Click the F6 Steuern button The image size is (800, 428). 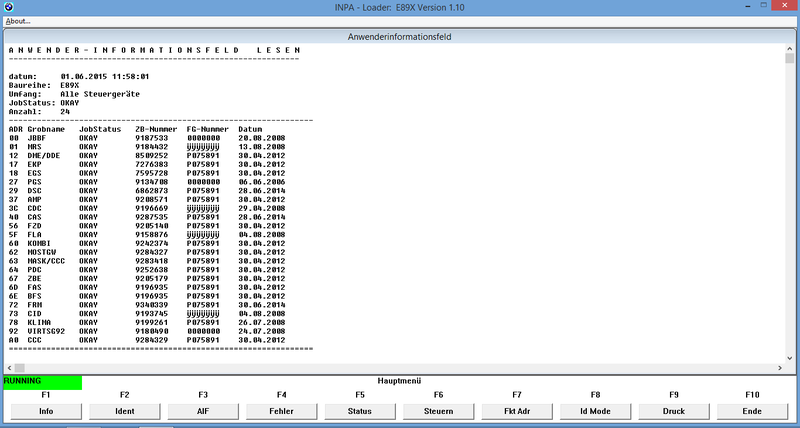439,411
